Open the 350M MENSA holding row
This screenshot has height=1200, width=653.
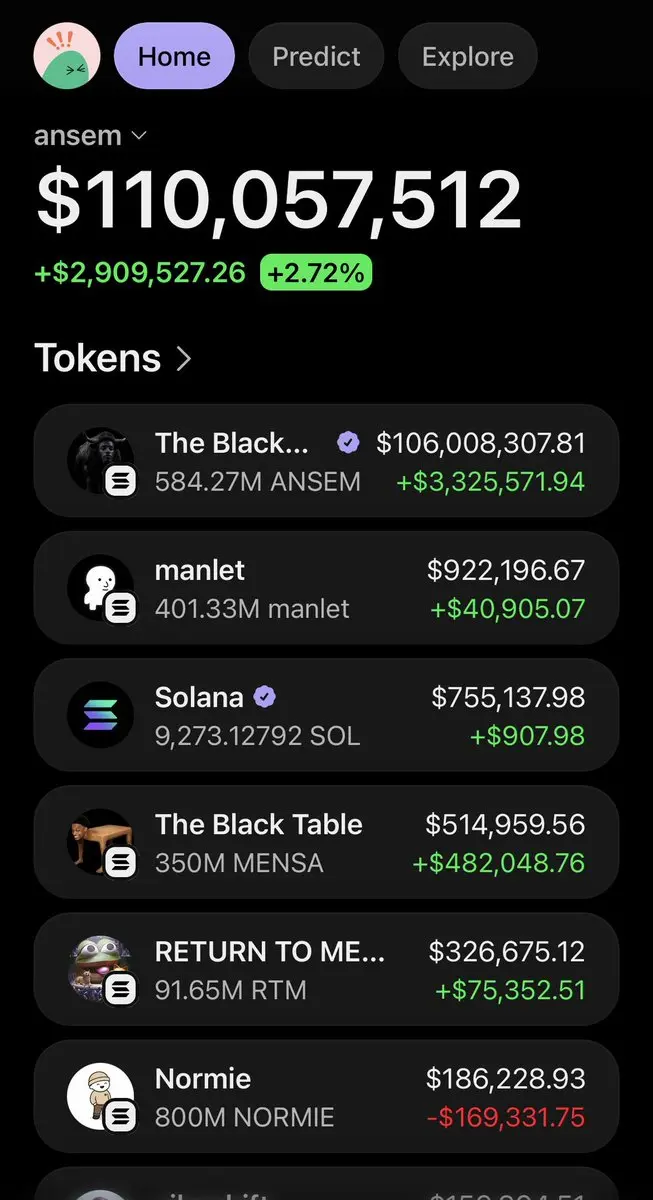click(326, 842)
